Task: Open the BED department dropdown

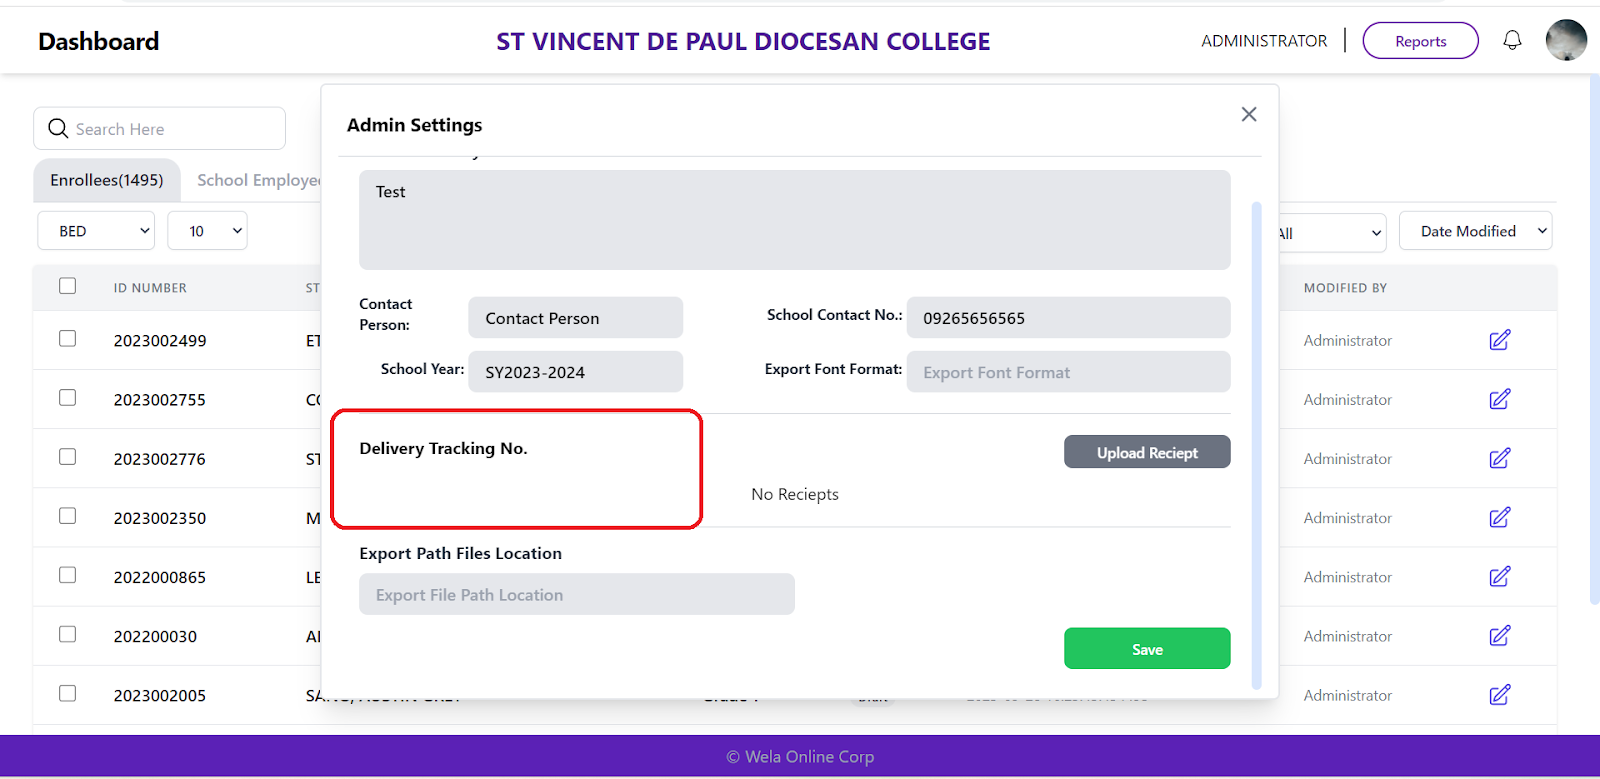Action: [x=96, y=231]
